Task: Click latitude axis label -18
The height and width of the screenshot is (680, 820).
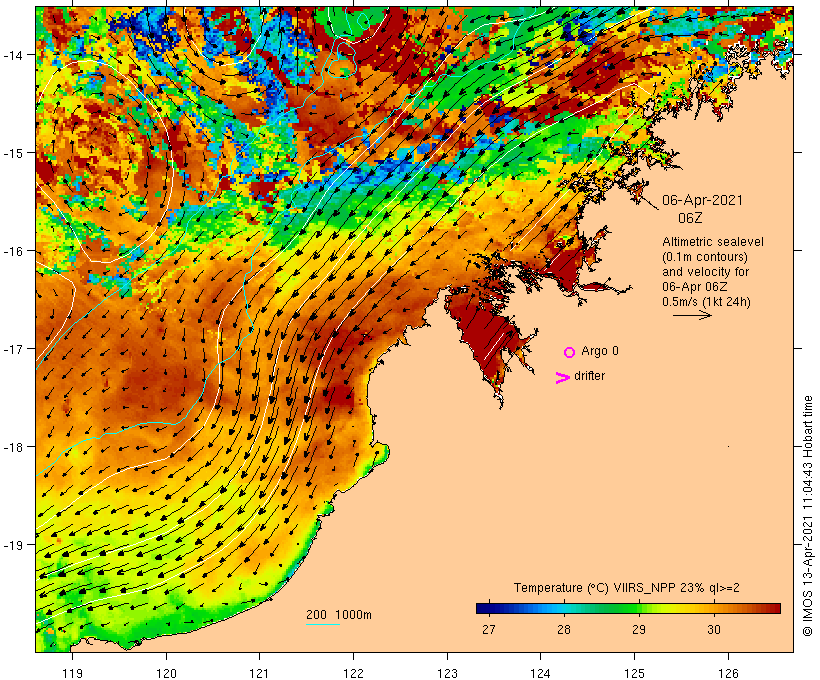Action: tap(13, 447)
